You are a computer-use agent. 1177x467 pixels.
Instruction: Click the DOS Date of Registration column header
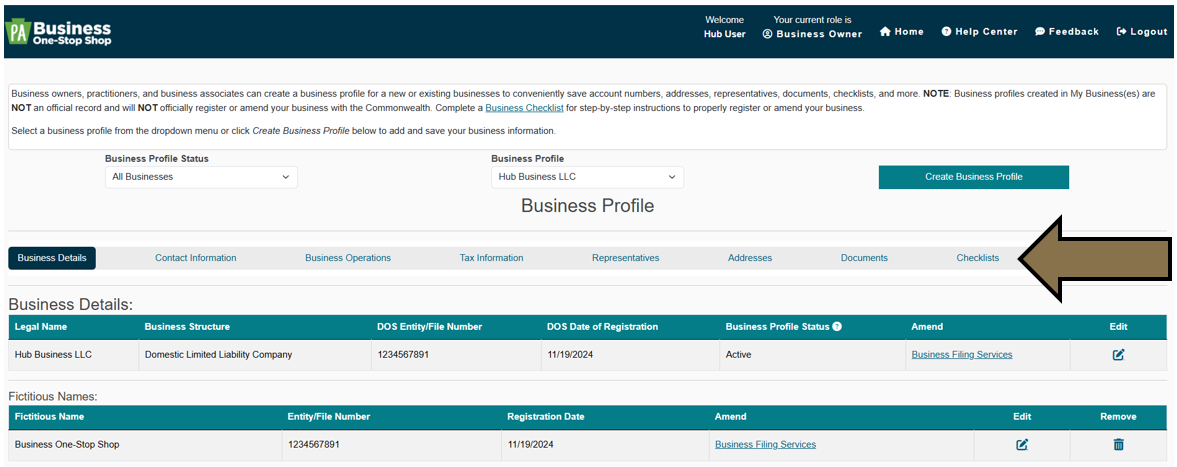603,327
